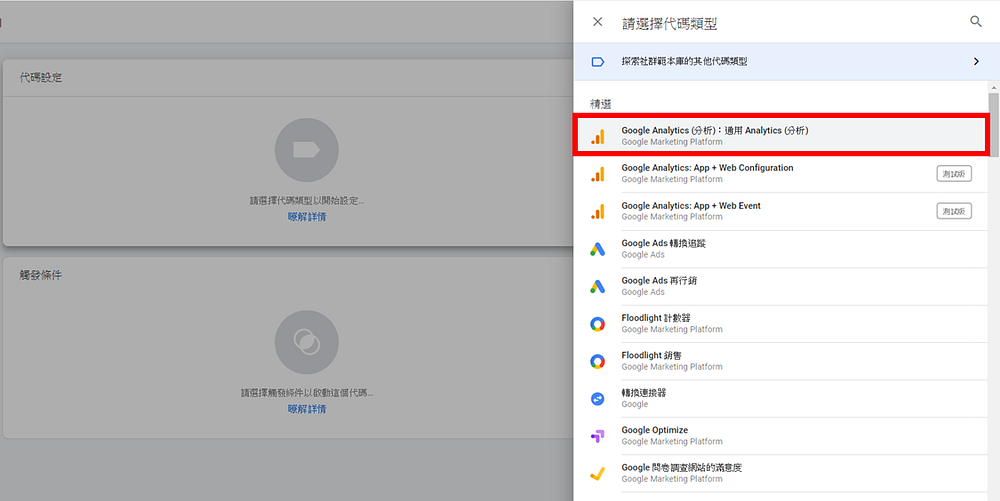Open 瞭解詳情 link under 觸發條件
The image size is (1000, 501).
(x=307, y=409)
